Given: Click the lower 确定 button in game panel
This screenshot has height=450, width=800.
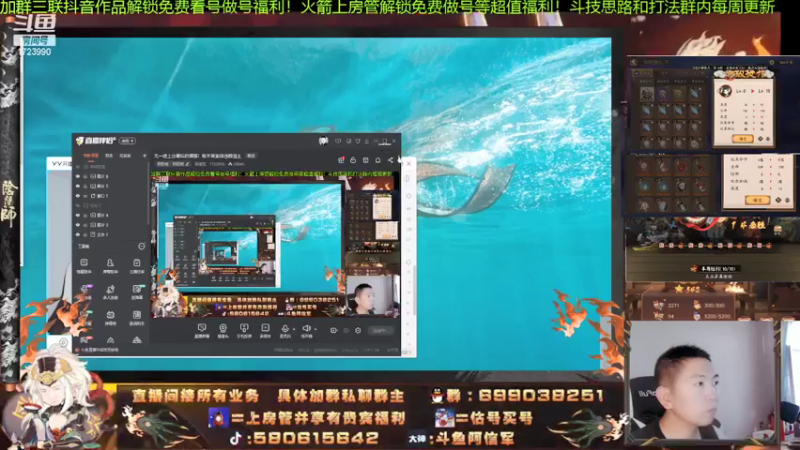Looking at the screenshot, I should click(757, 200).
